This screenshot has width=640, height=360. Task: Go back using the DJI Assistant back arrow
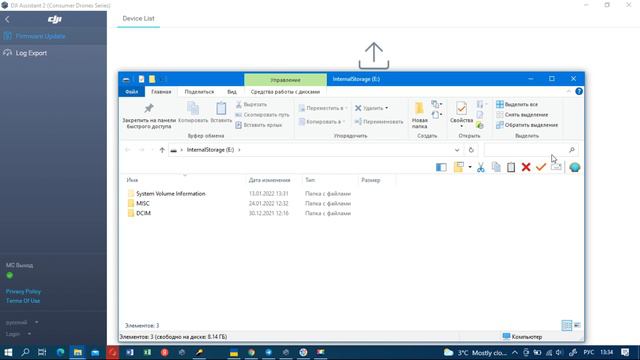coord(7,19)
